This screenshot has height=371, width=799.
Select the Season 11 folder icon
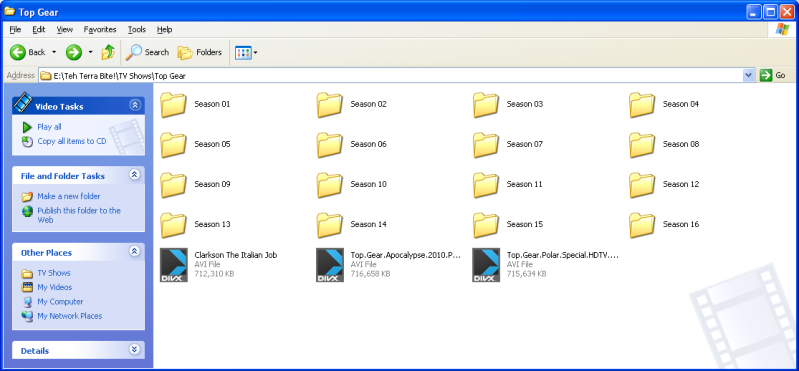click(486, 185)
